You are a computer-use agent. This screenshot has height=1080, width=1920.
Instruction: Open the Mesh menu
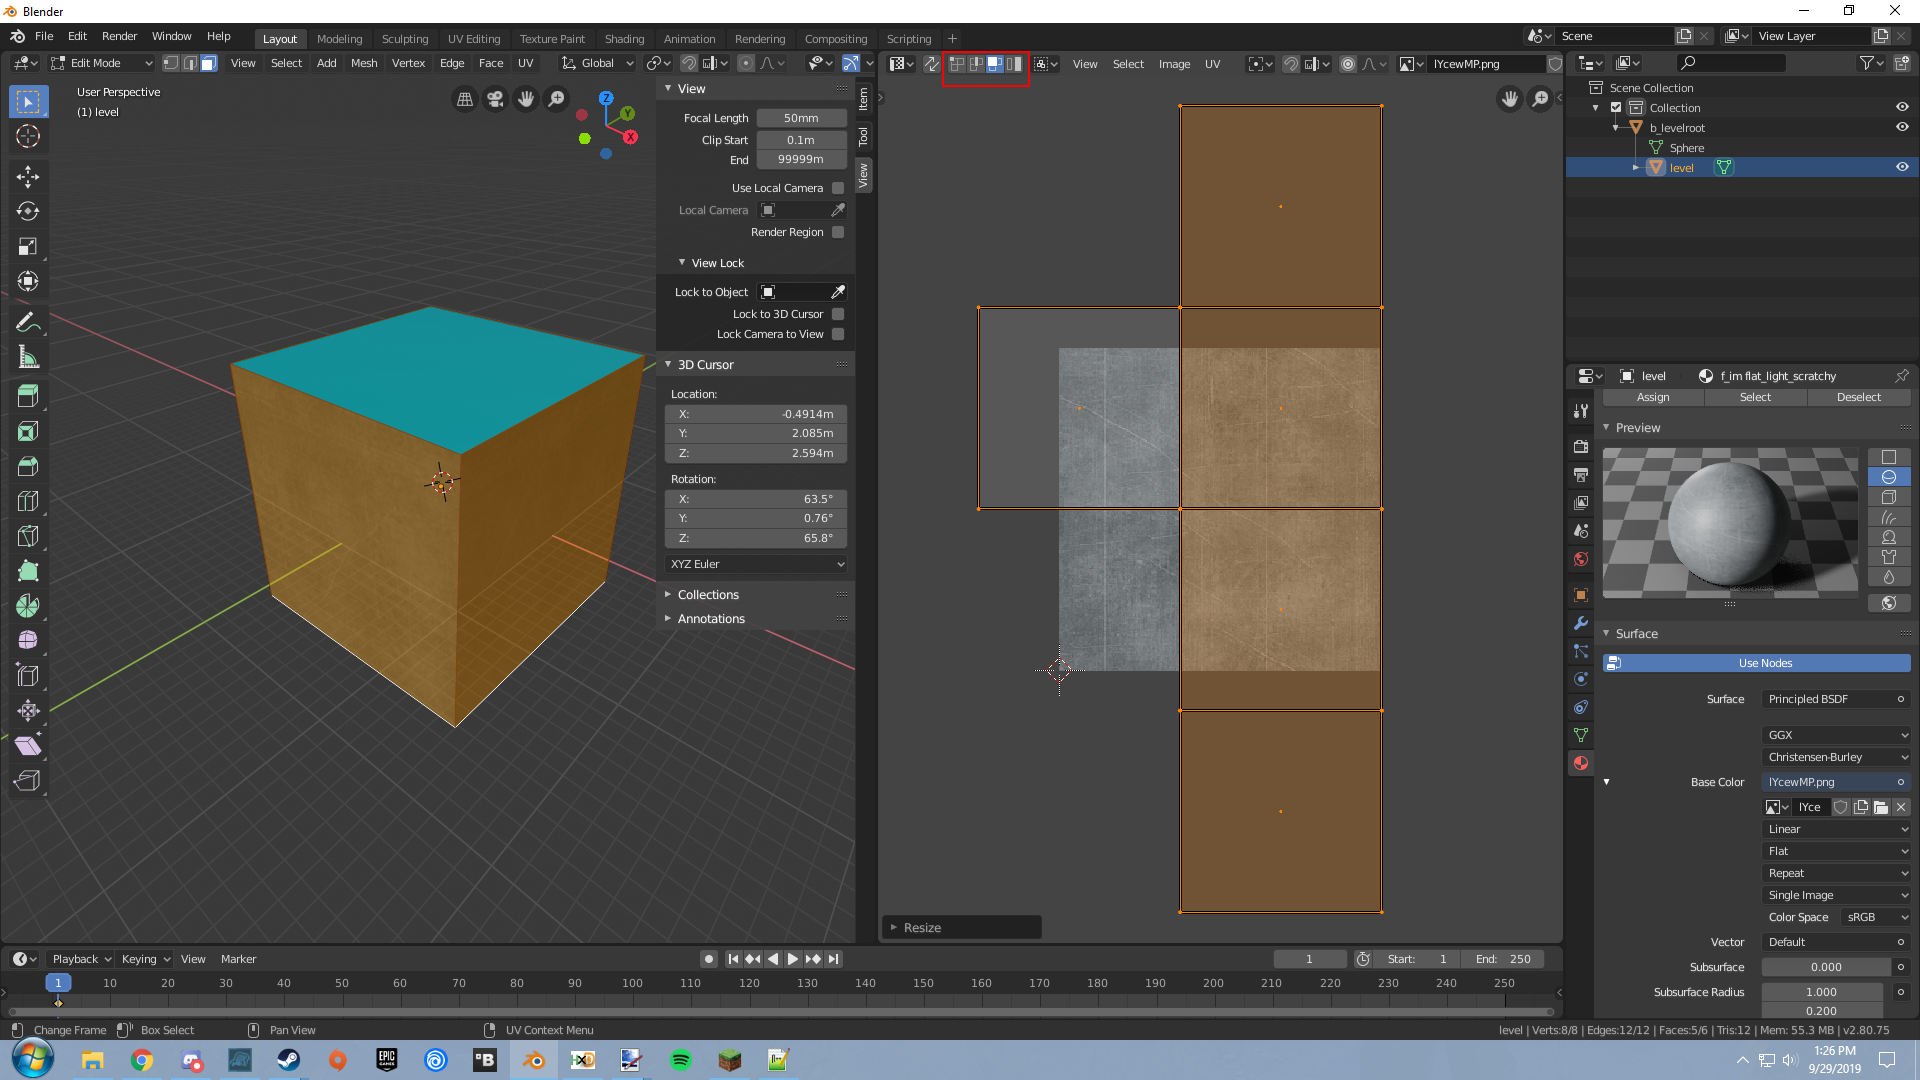tap(364, 63)
